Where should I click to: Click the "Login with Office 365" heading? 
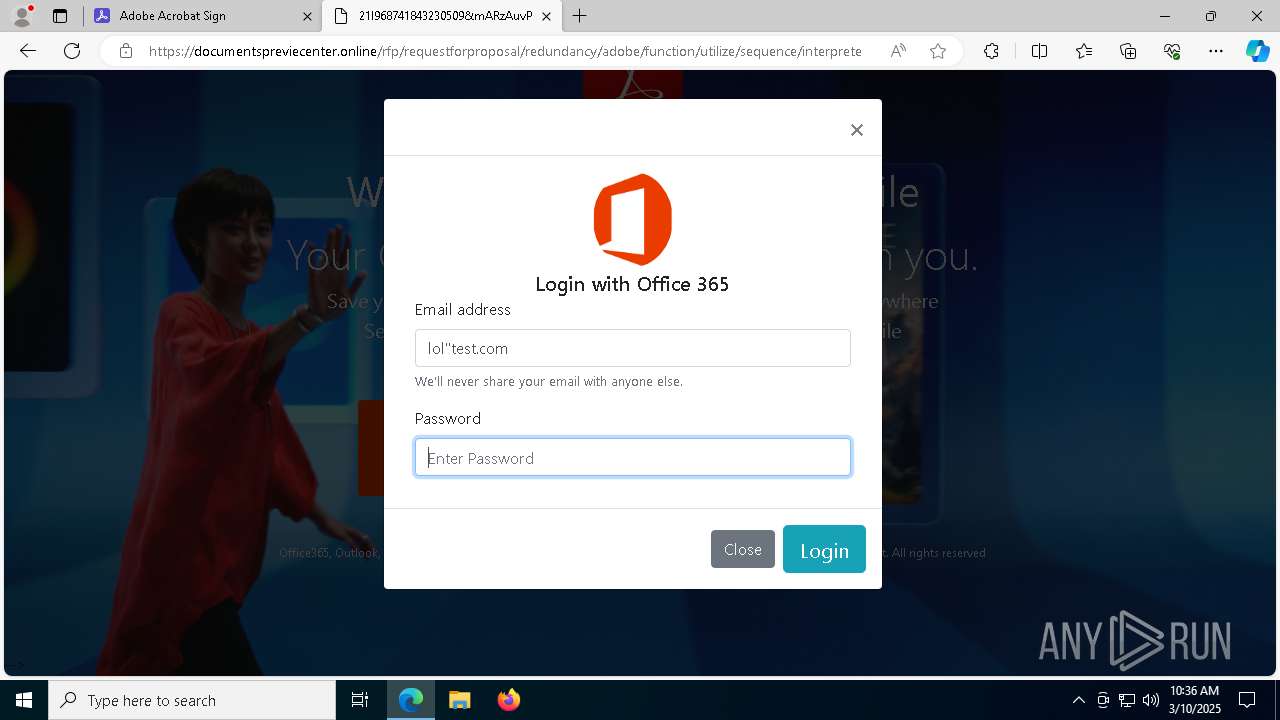pyautogui.click(x=632, y=284)
